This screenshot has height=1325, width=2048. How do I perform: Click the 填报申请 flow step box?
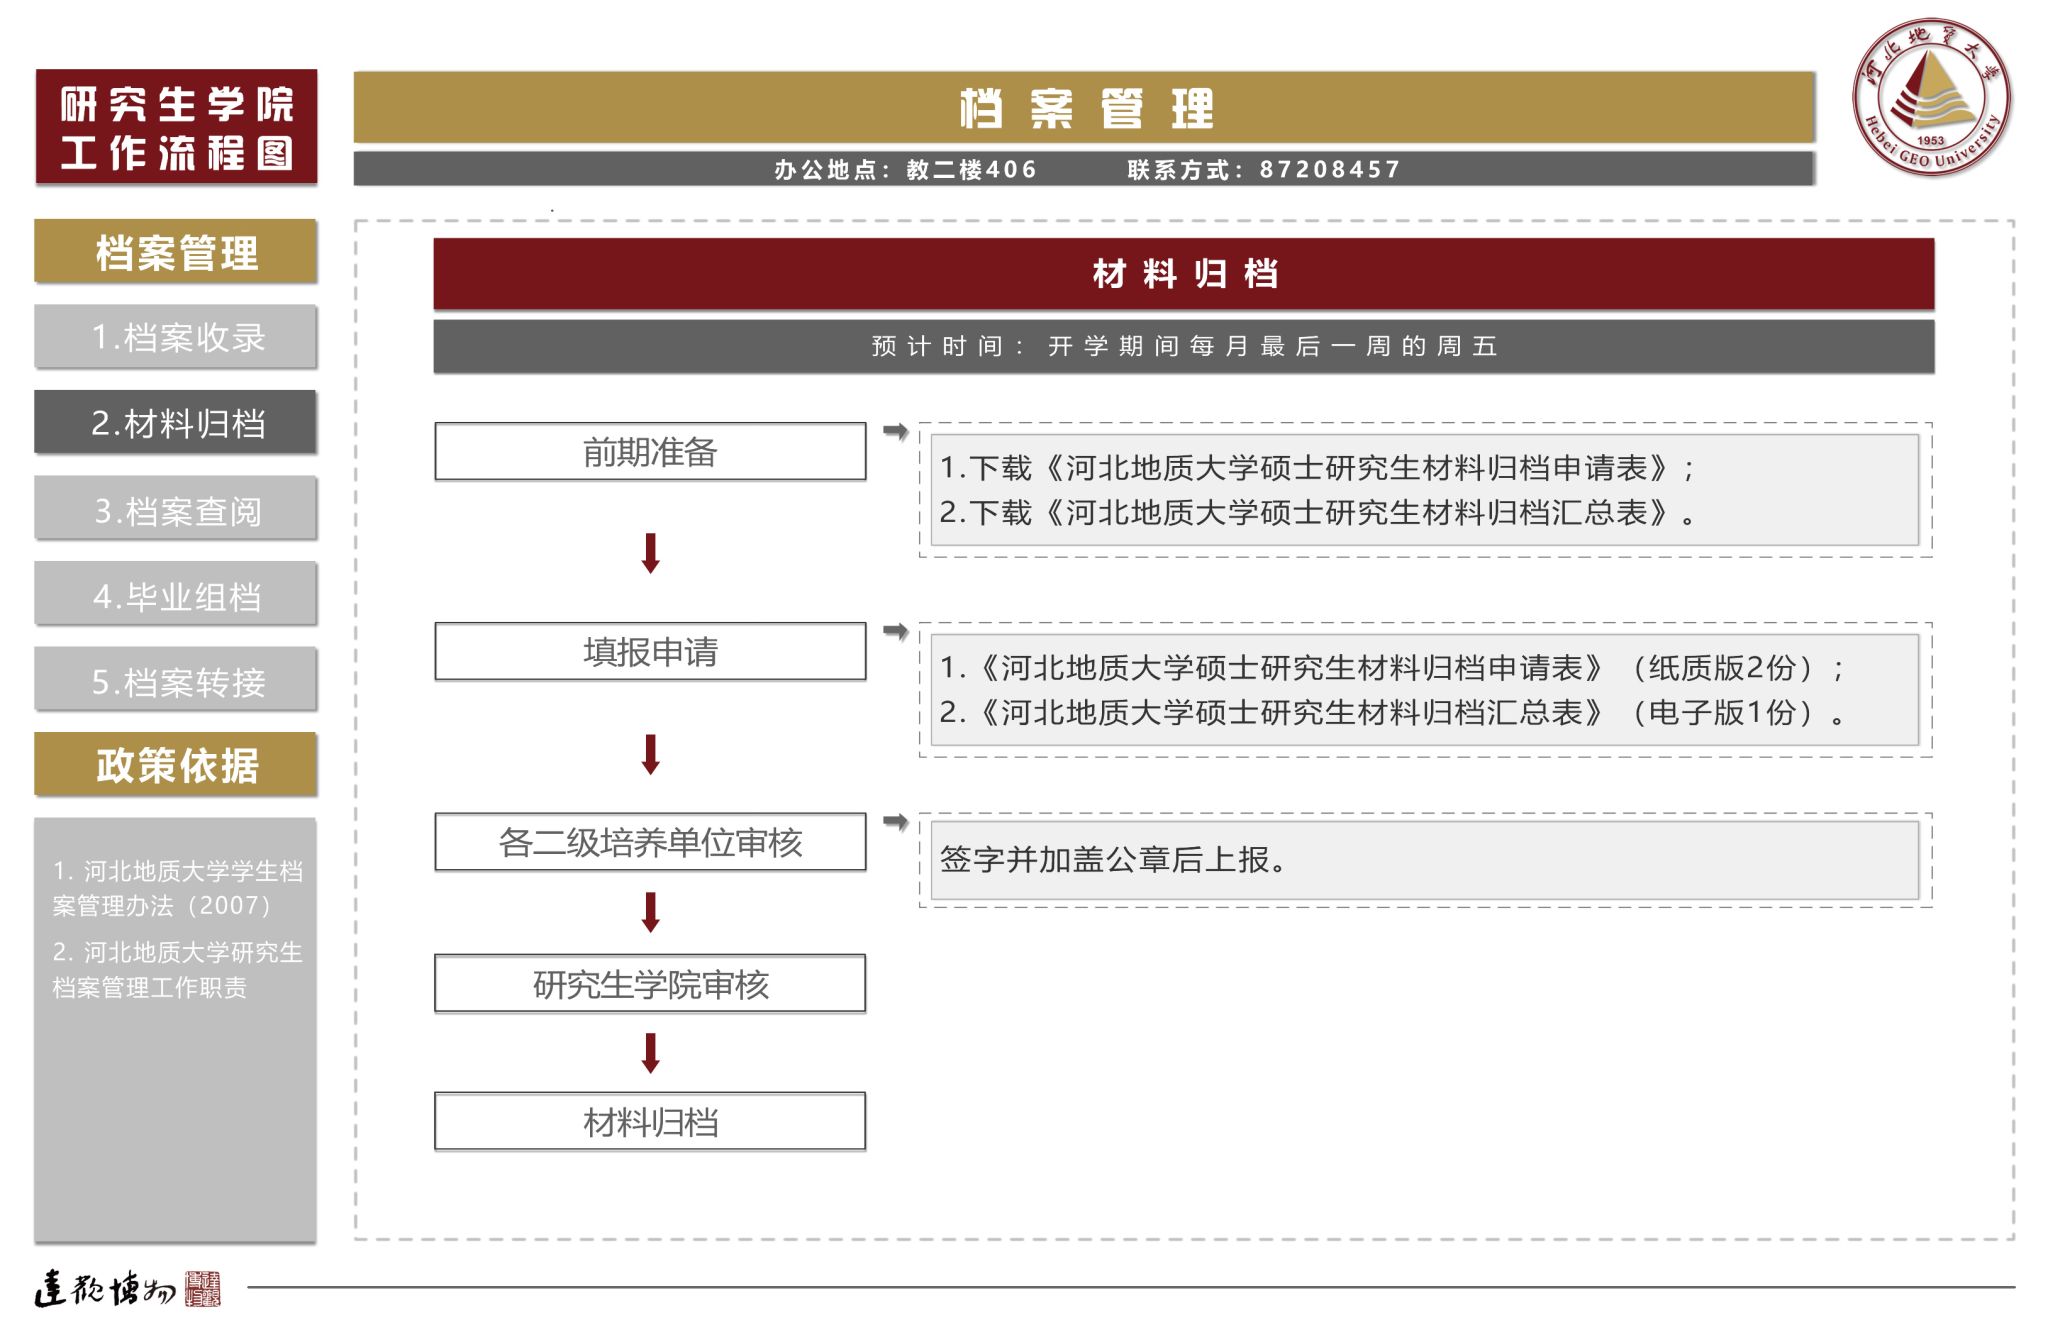point(650,652)
